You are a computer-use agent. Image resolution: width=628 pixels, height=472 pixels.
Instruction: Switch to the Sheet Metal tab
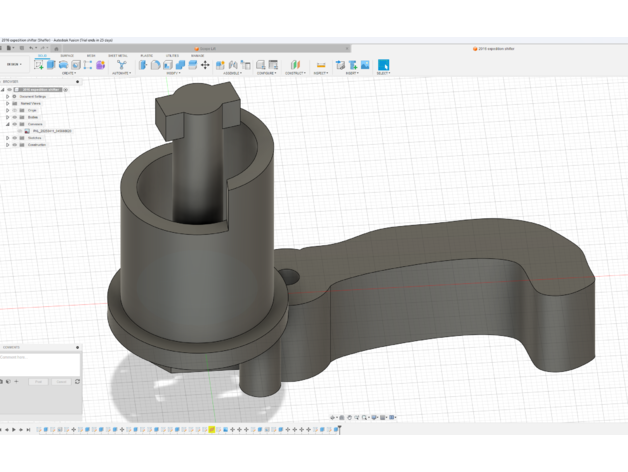[117, 56]
